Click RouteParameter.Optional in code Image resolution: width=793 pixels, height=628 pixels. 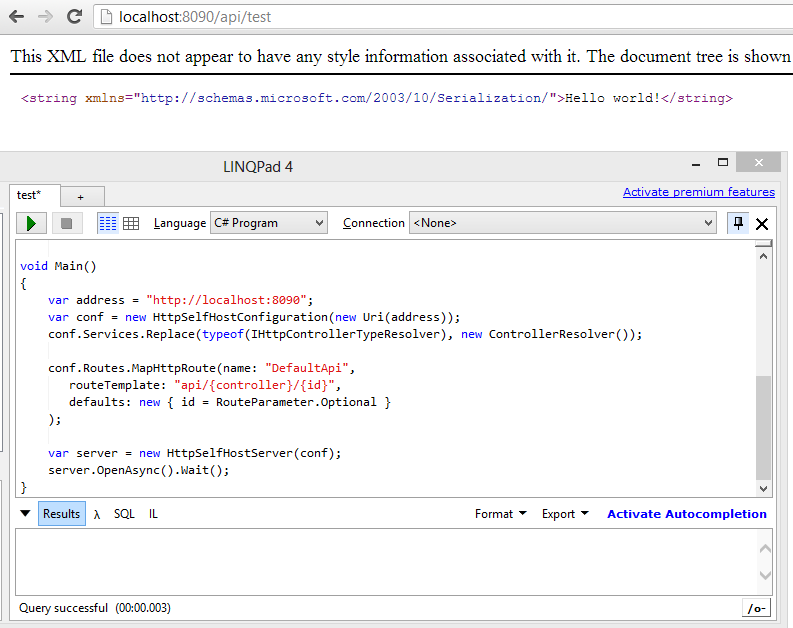point(296,402)
